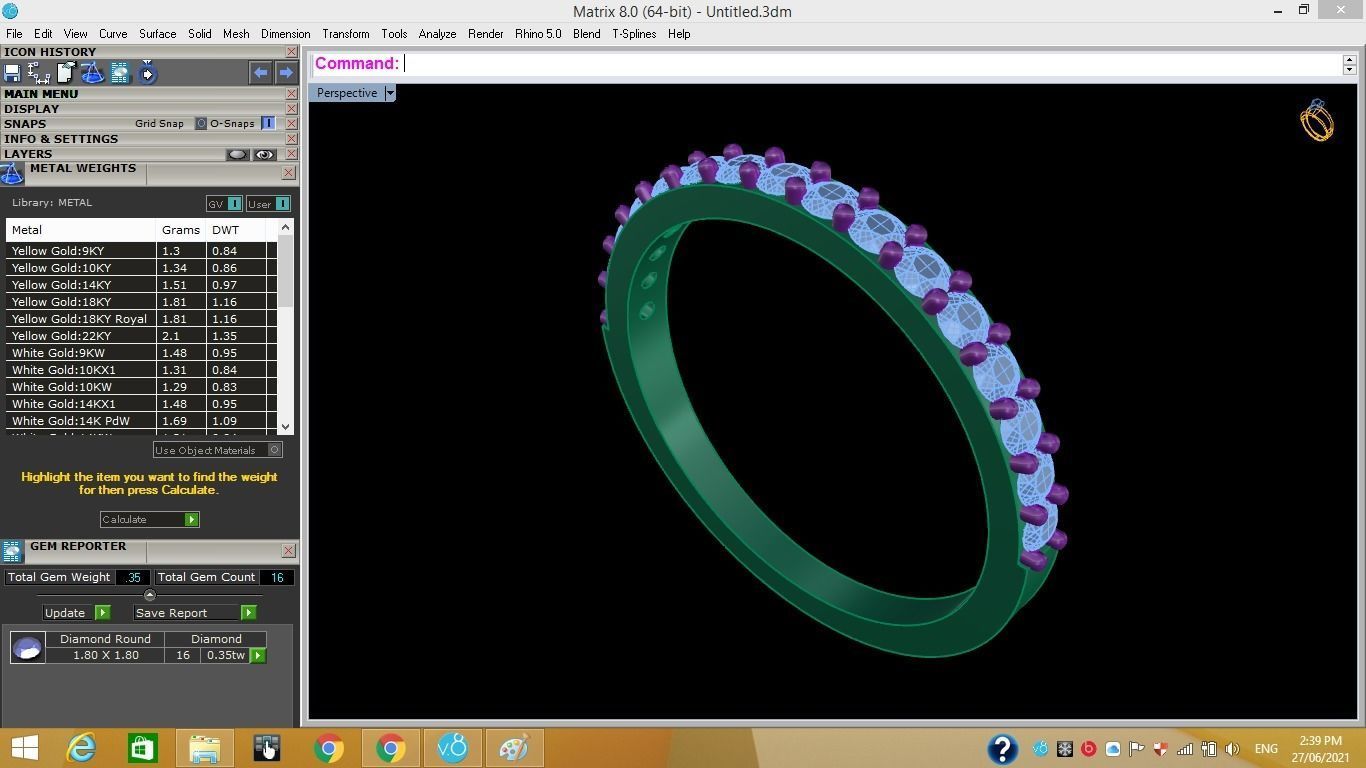Click the ring arrow icon in Icon History
Image resolution: width=1366 pixels, height=768 pixels.
(147, 73)
